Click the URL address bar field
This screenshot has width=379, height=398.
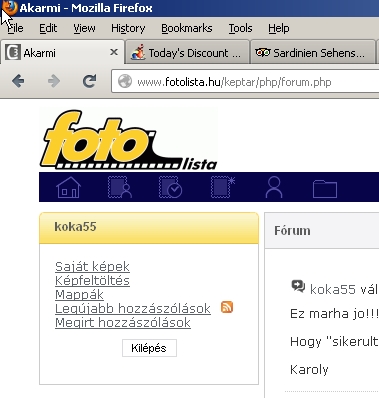click(245, 82)
